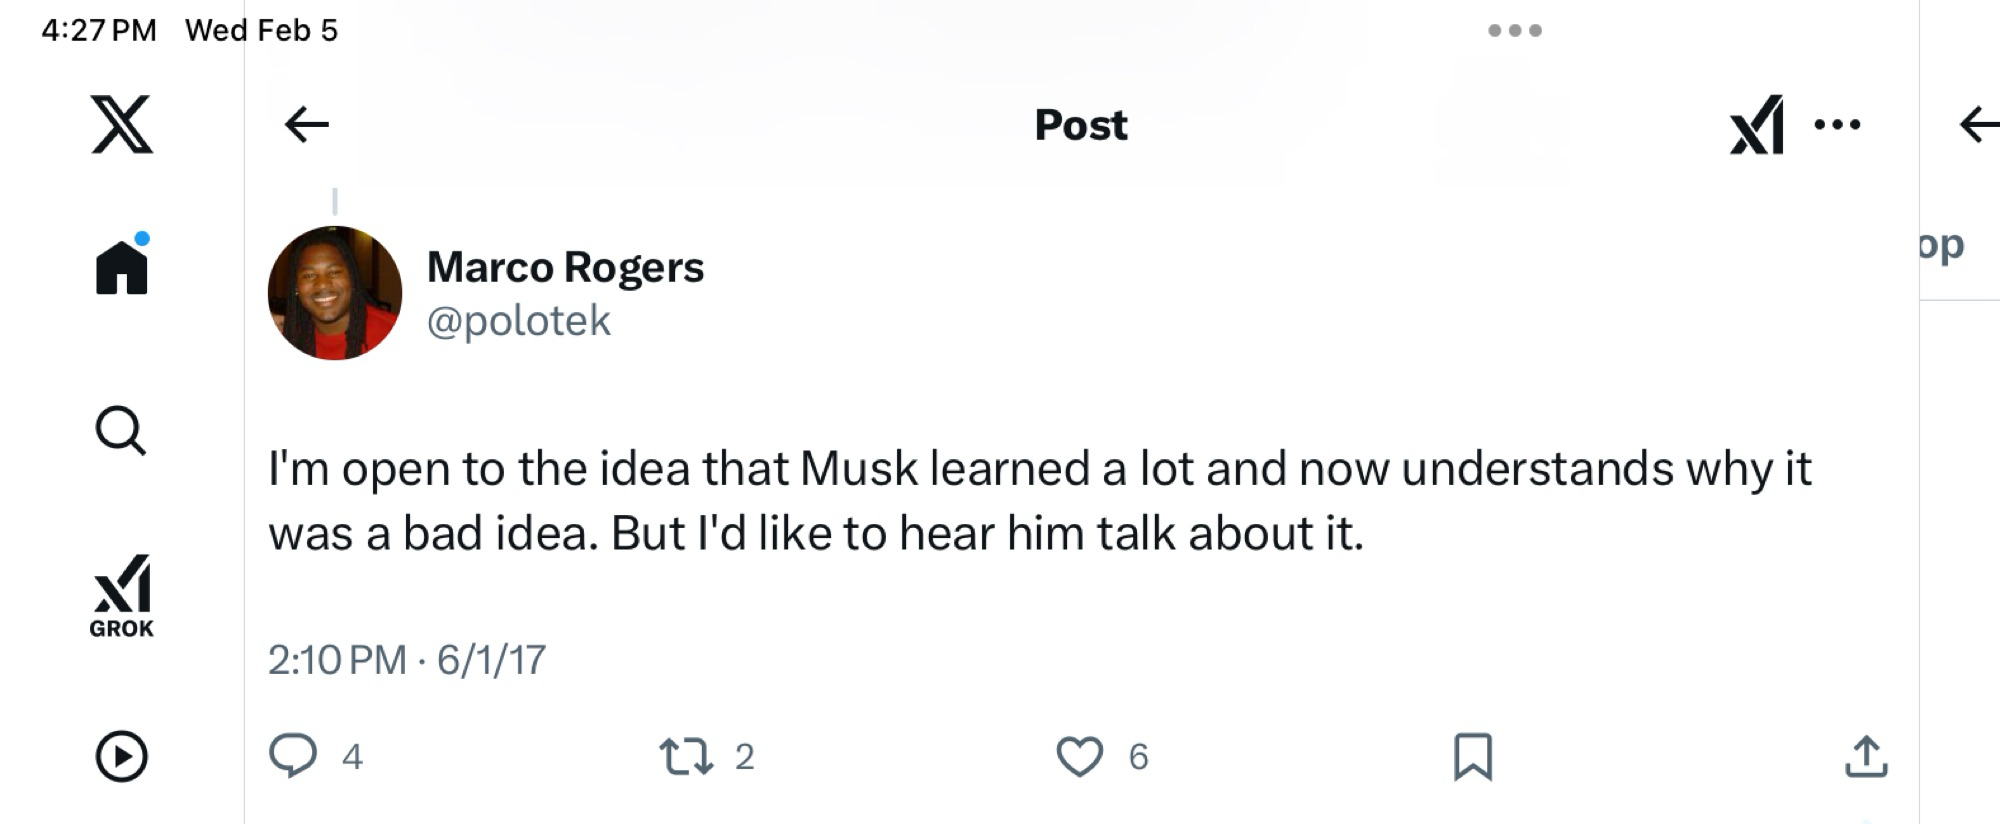Repost this post
The width and height of the screenshot is (2000, 824).
(687, 756)
